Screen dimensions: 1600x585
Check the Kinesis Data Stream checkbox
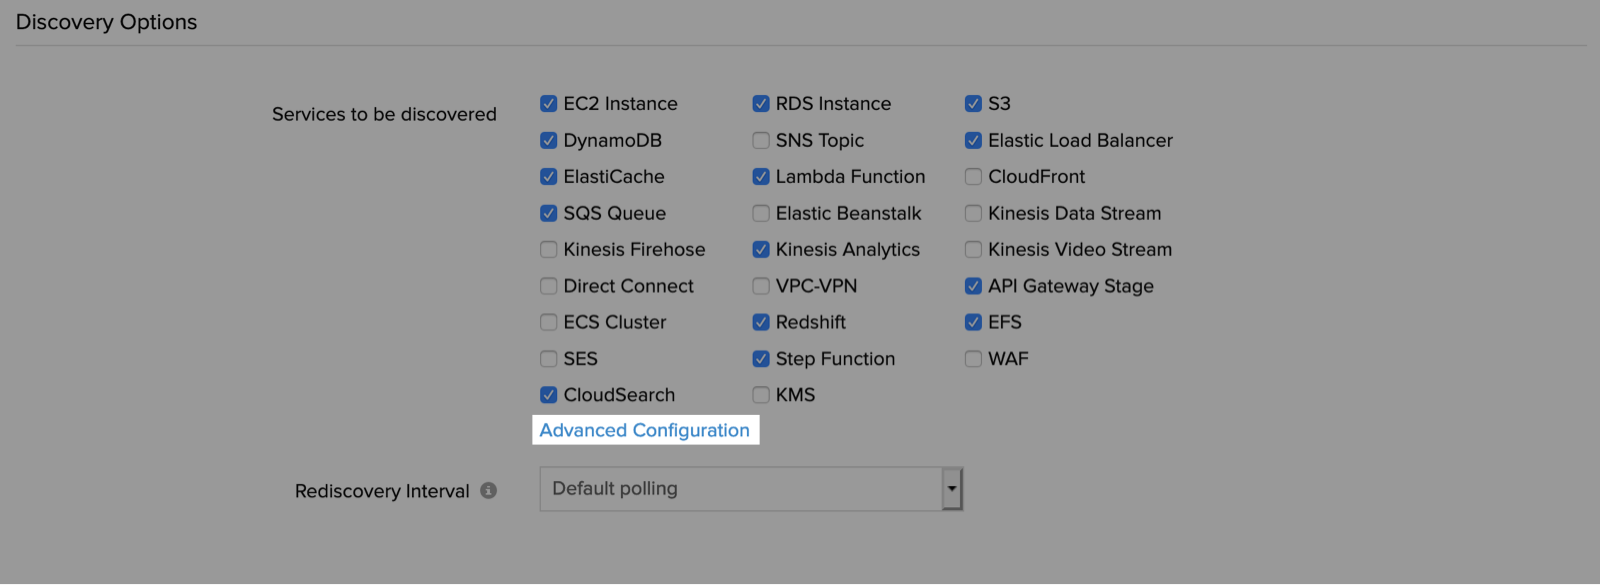pyautogui.click(x=973, y=213)
